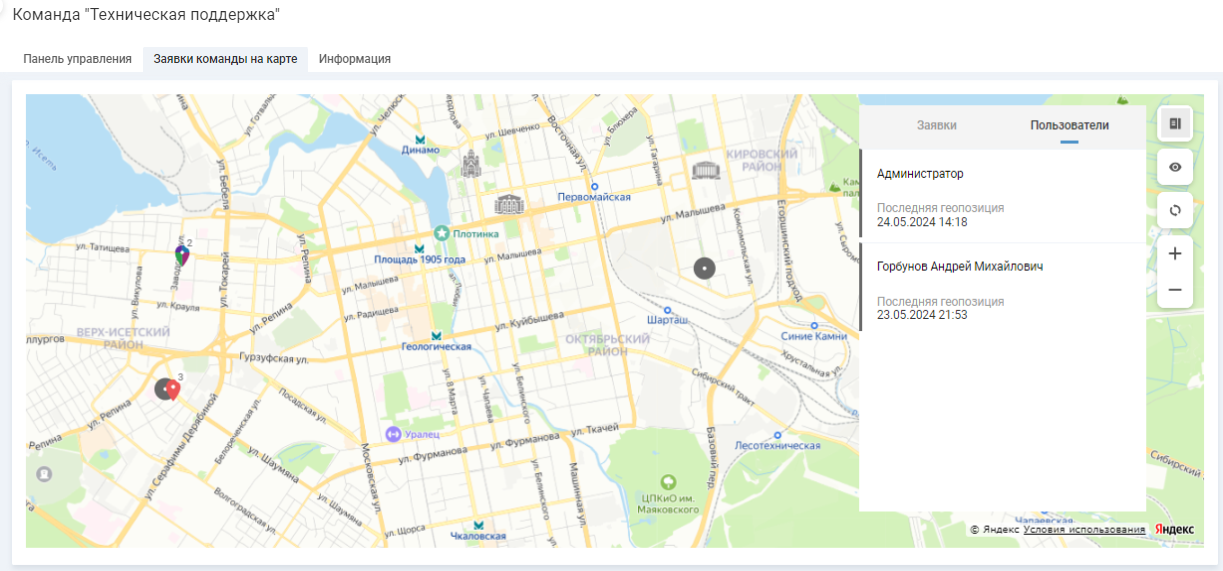Click the red pin marker labeled 3
This screenshot has height=571, width=1223.
click(173, 389)
